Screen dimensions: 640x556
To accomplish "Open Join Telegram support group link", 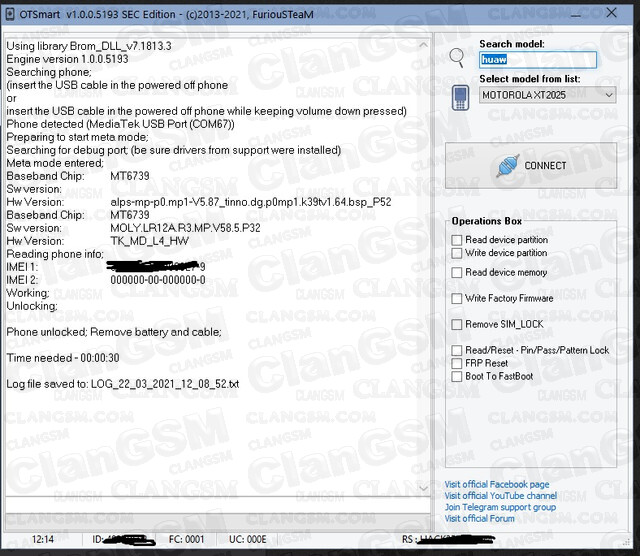I will (x=500, y=507).
